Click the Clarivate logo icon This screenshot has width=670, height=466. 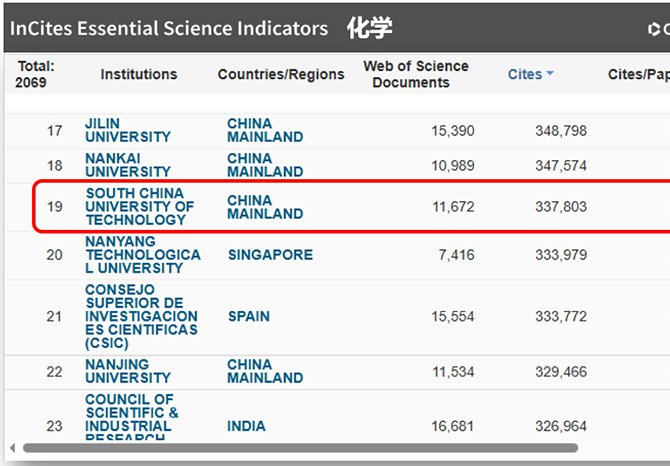pyautogui.click(x=657, y=30)
